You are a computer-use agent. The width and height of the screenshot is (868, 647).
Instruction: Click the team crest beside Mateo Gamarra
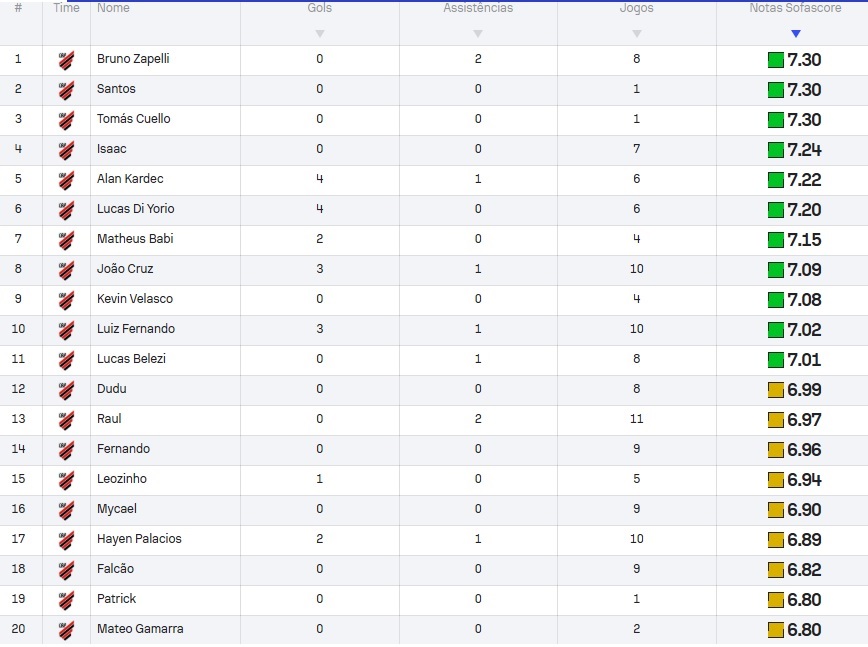pyautogui.click(x=66, y=630)
